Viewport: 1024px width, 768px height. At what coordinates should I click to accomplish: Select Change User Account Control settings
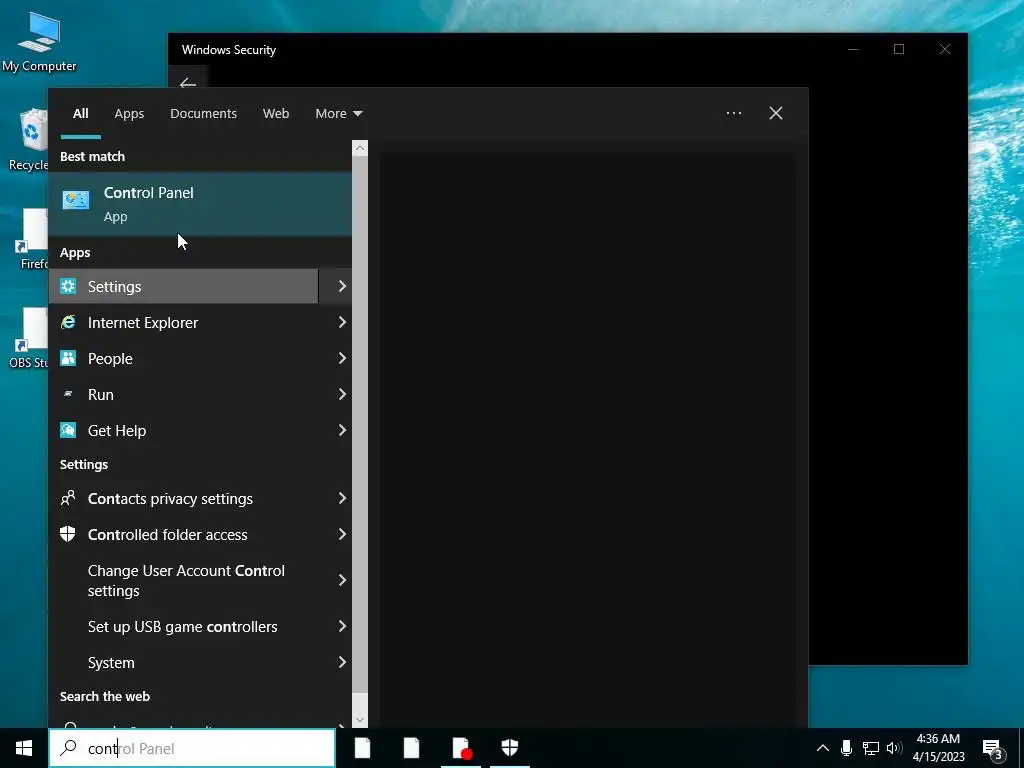tap(186, 581)
